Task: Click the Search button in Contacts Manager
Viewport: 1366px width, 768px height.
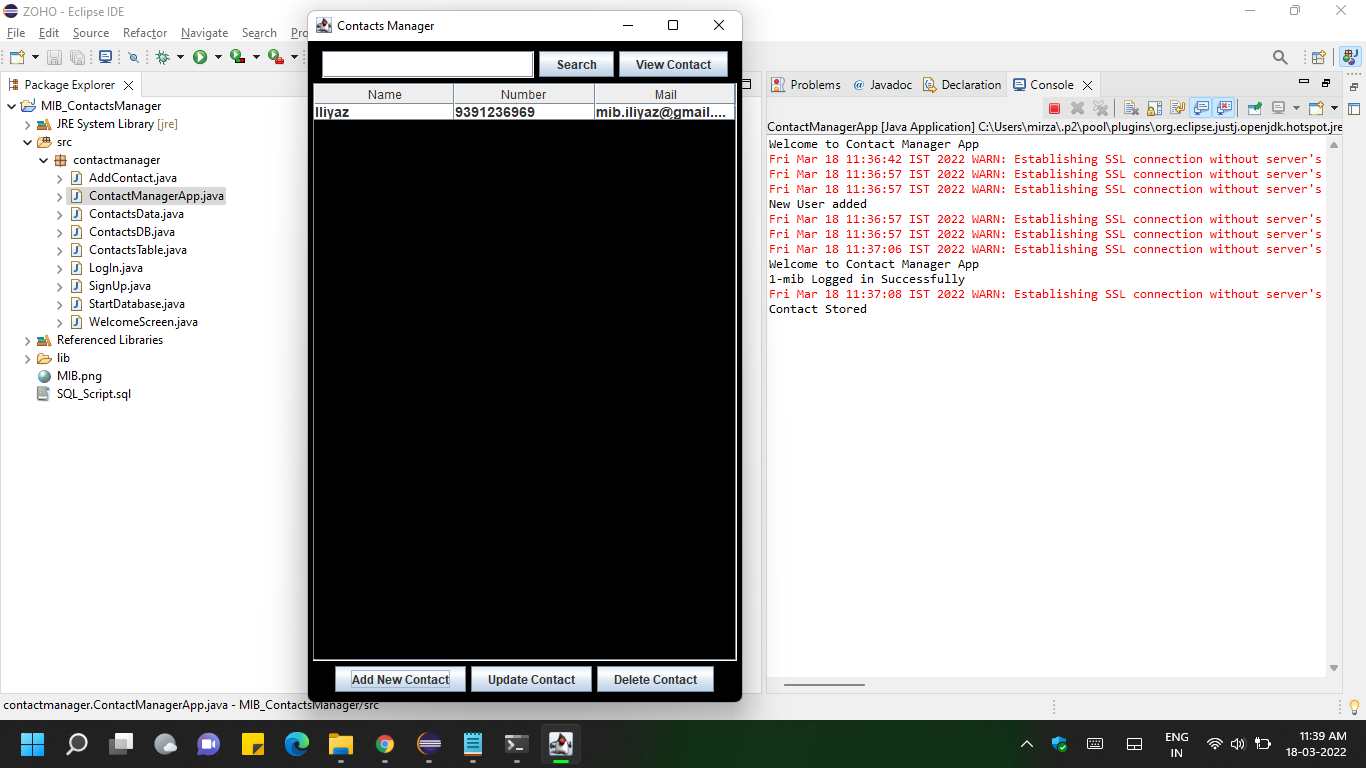Action: pos(575,63)
